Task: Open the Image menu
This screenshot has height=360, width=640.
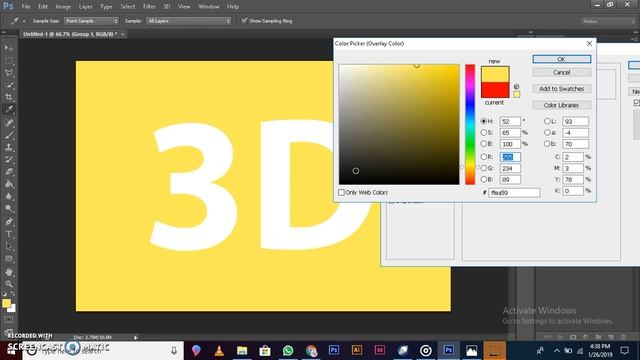Action: [63, 7]
